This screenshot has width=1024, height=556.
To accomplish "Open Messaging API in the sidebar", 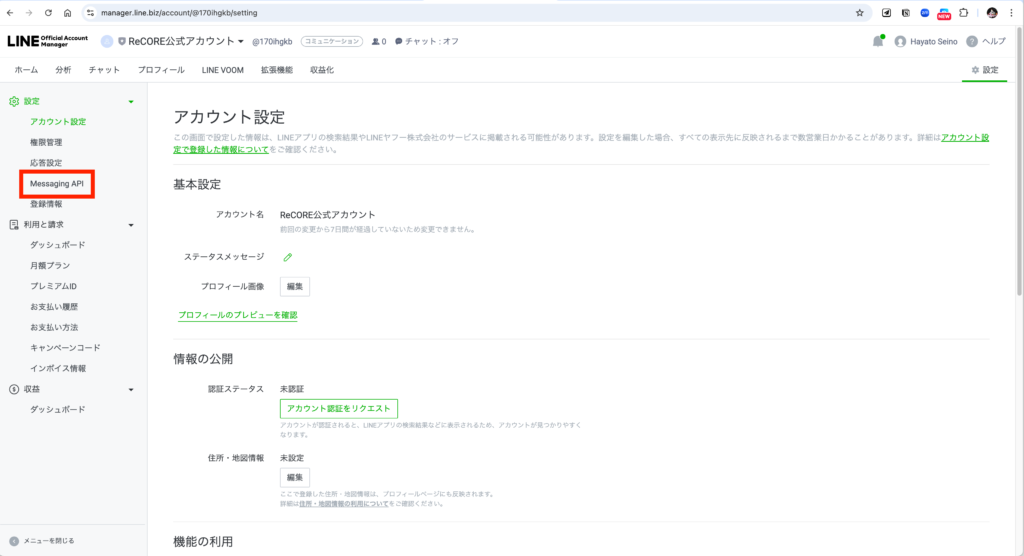I will click(57, 184).
